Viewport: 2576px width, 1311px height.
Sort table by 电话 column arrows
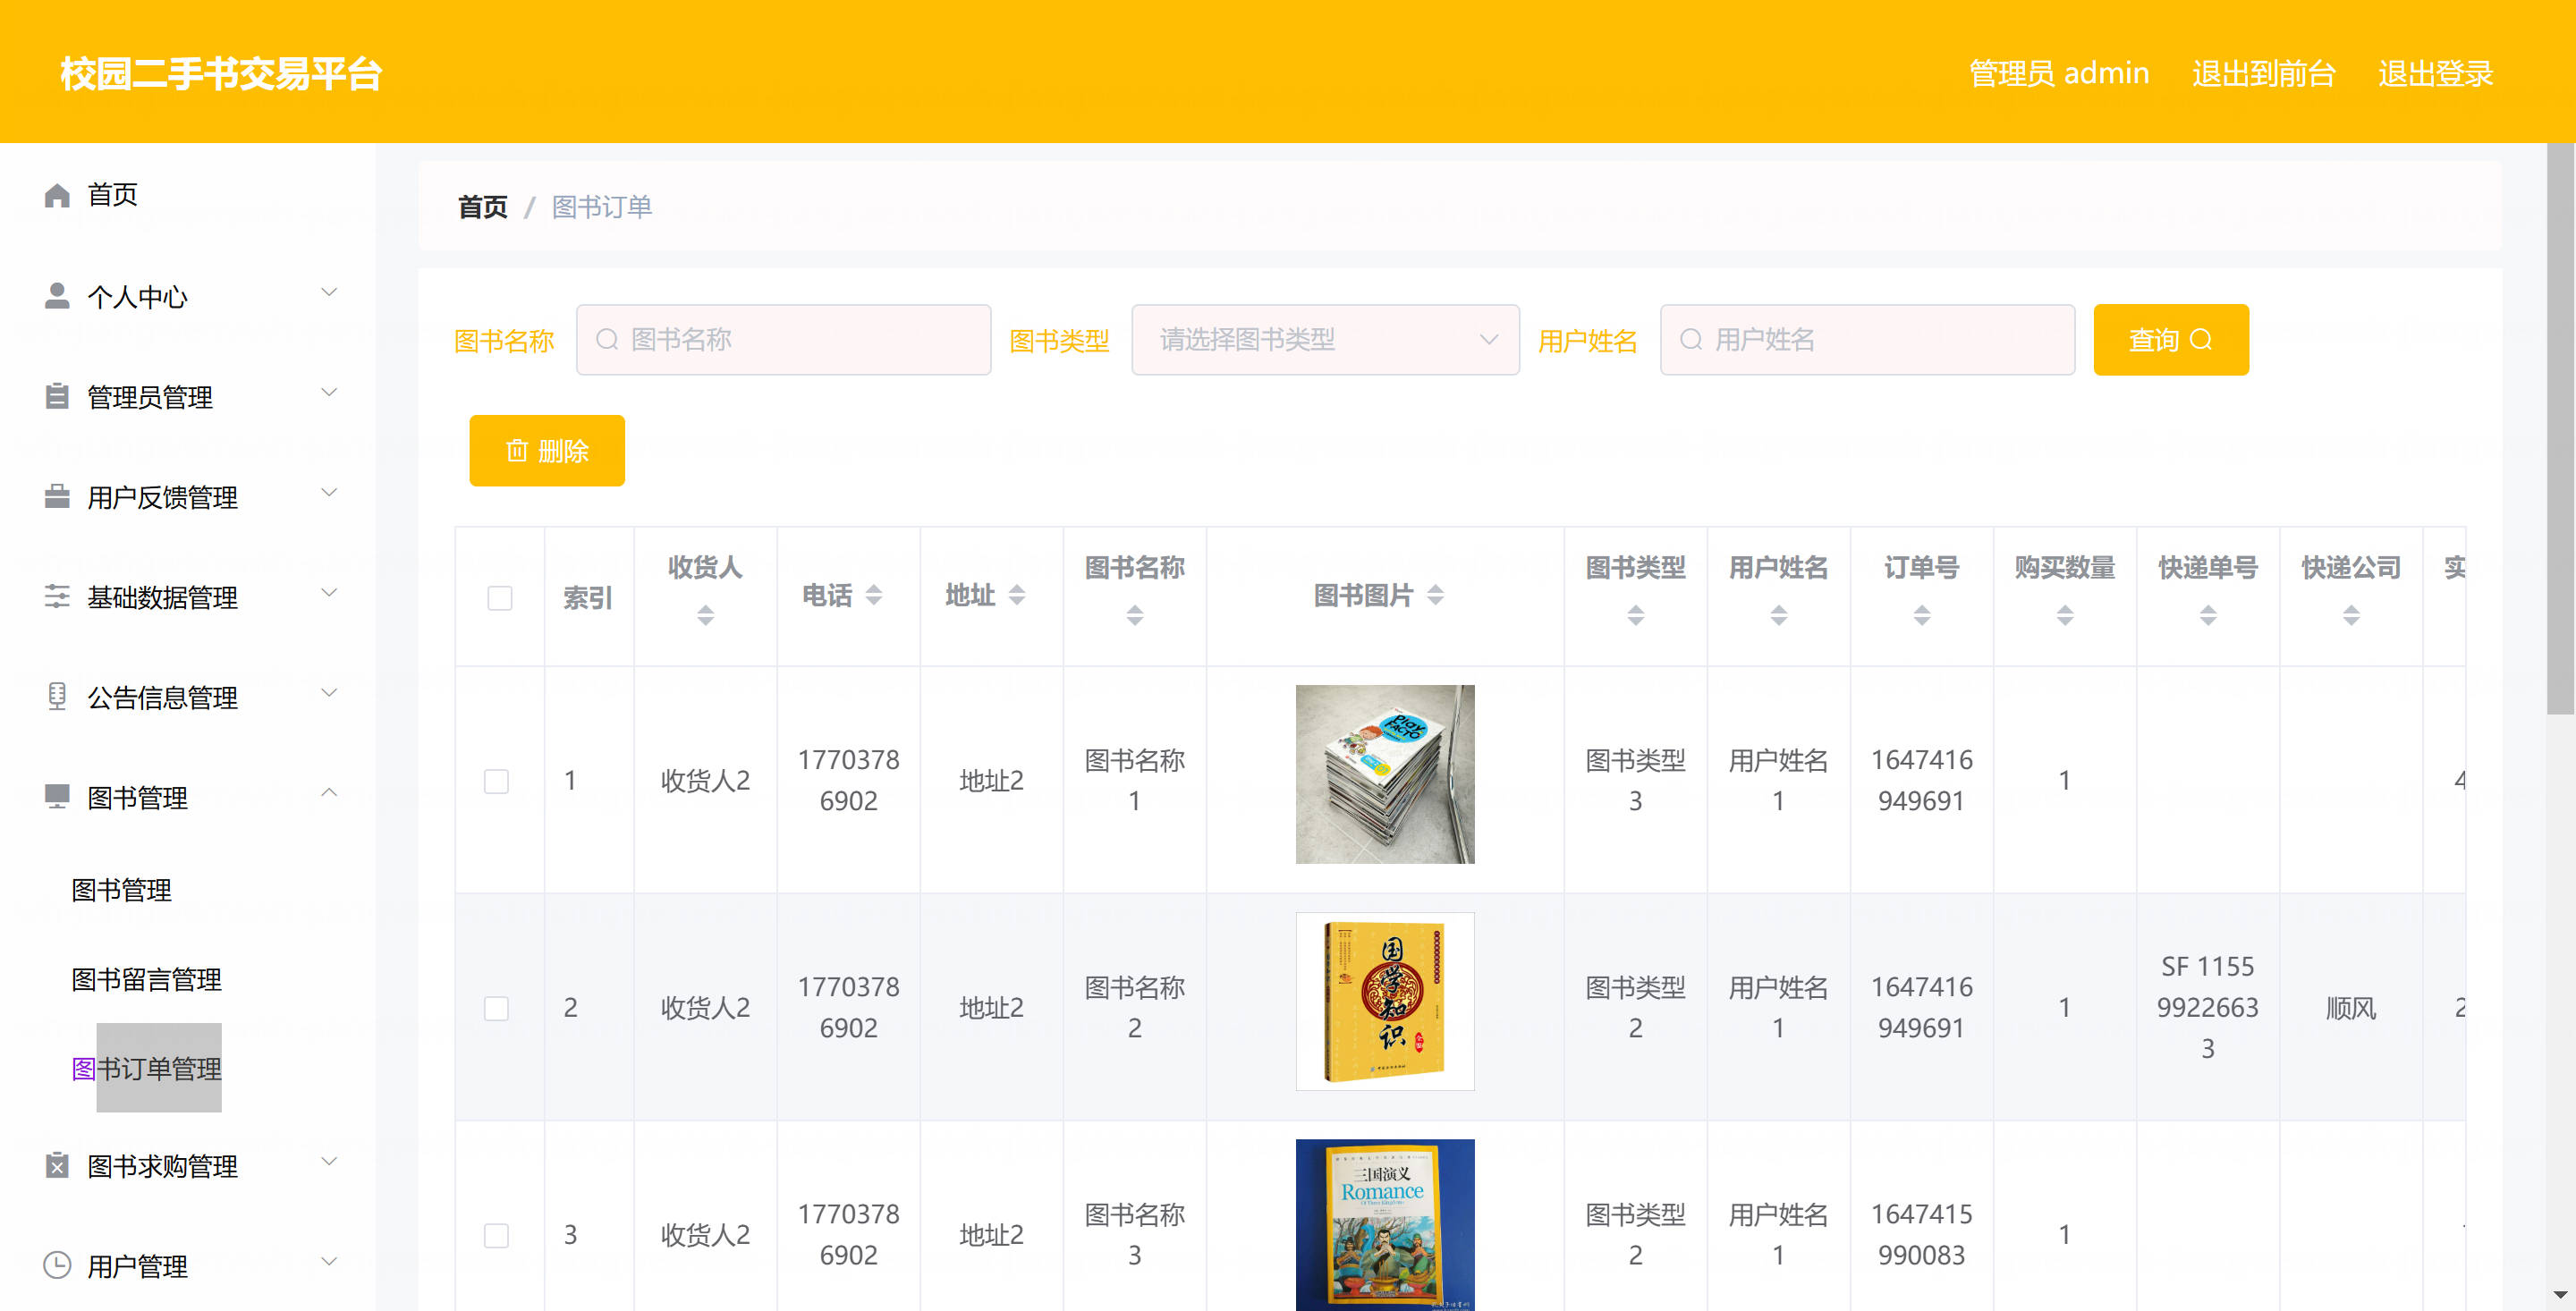(873, 595)
